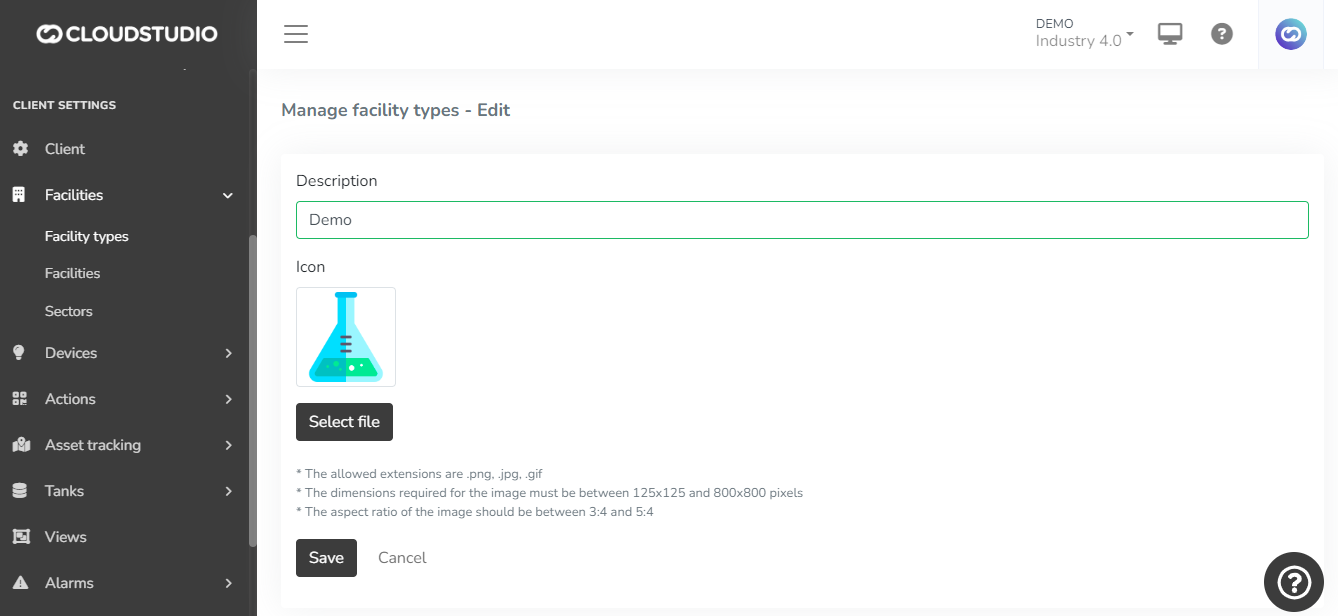Expand the Devices submenu arrow

[228, 353]
